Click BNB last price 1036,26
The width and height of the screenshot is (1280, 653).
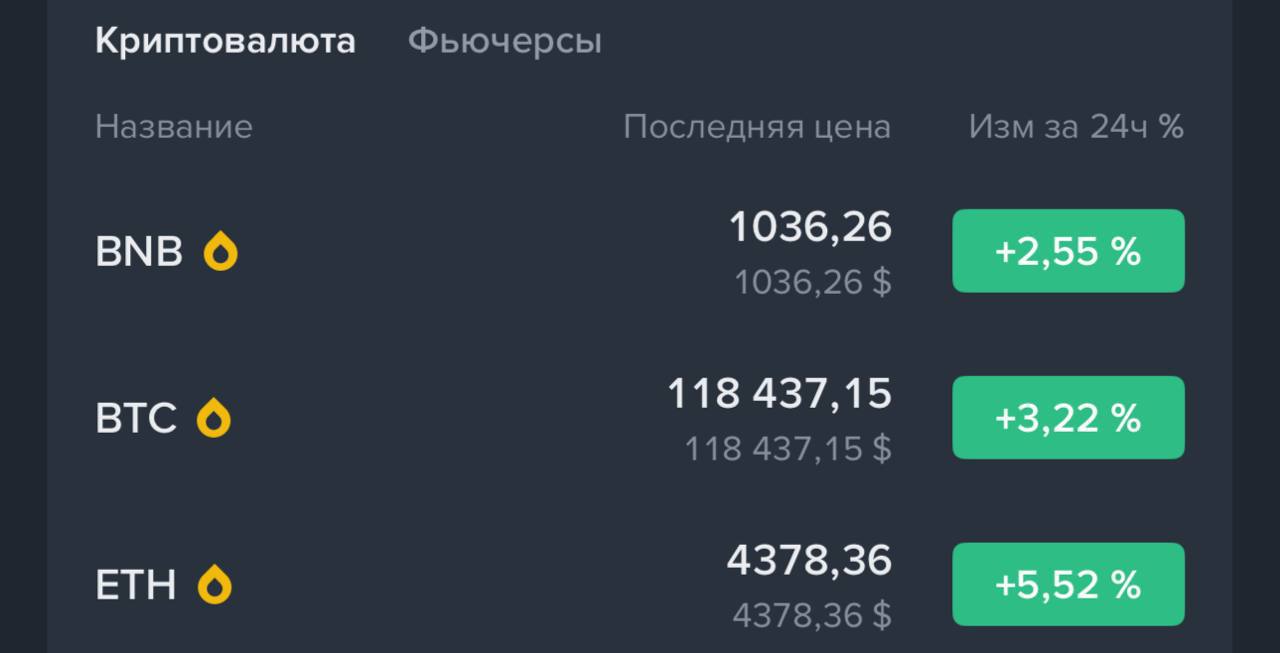click(x=810, y=228)
